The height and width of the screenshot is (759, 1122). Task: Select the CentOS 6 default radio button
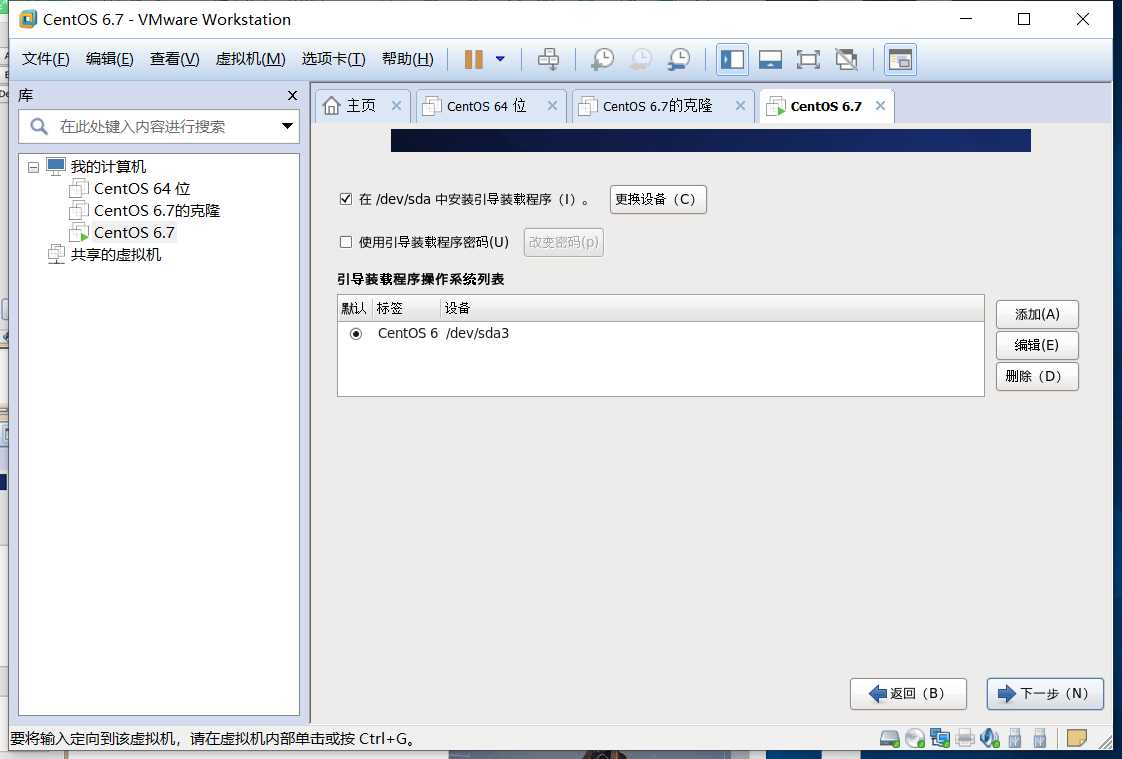(356, 334)
